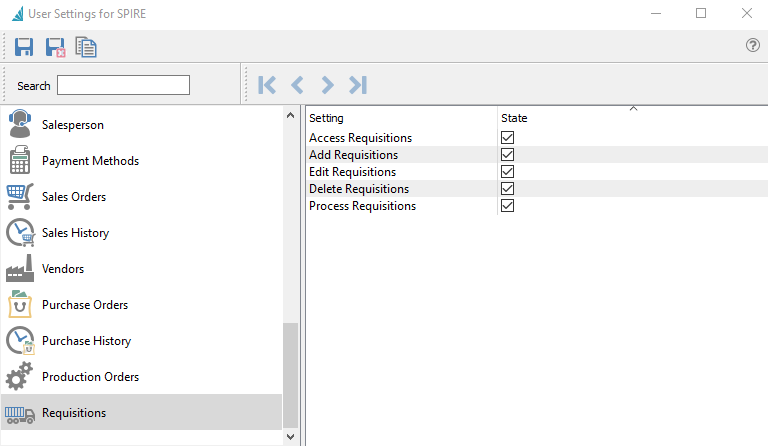
Task: Disable Delete Requisitions checkbox
Action: [507, 189]
